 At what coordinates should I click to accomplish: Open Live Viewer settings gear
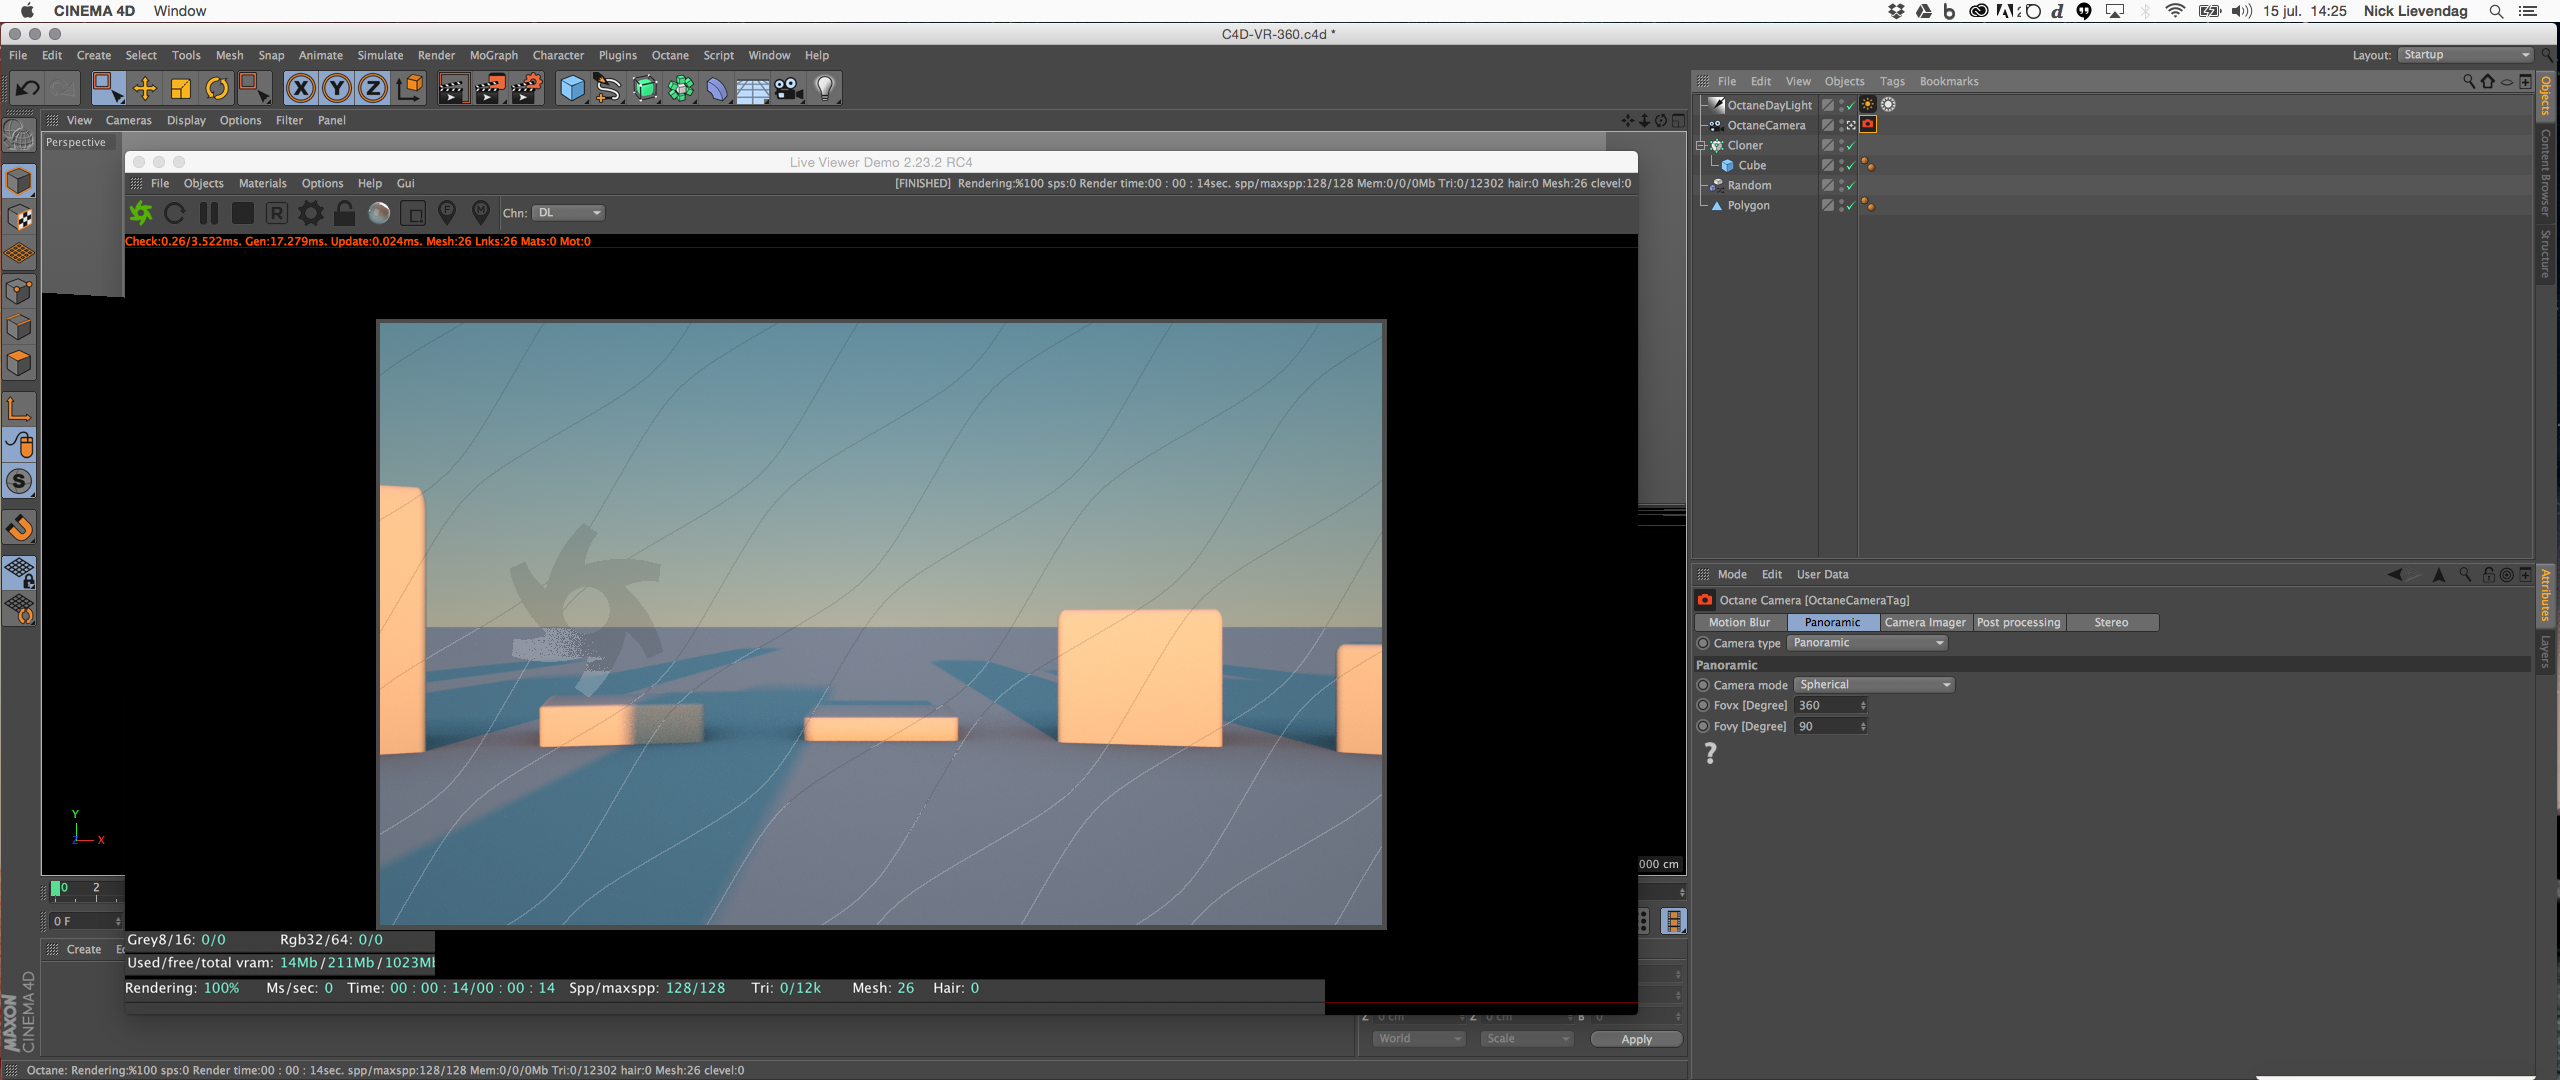tap(311, 213)
